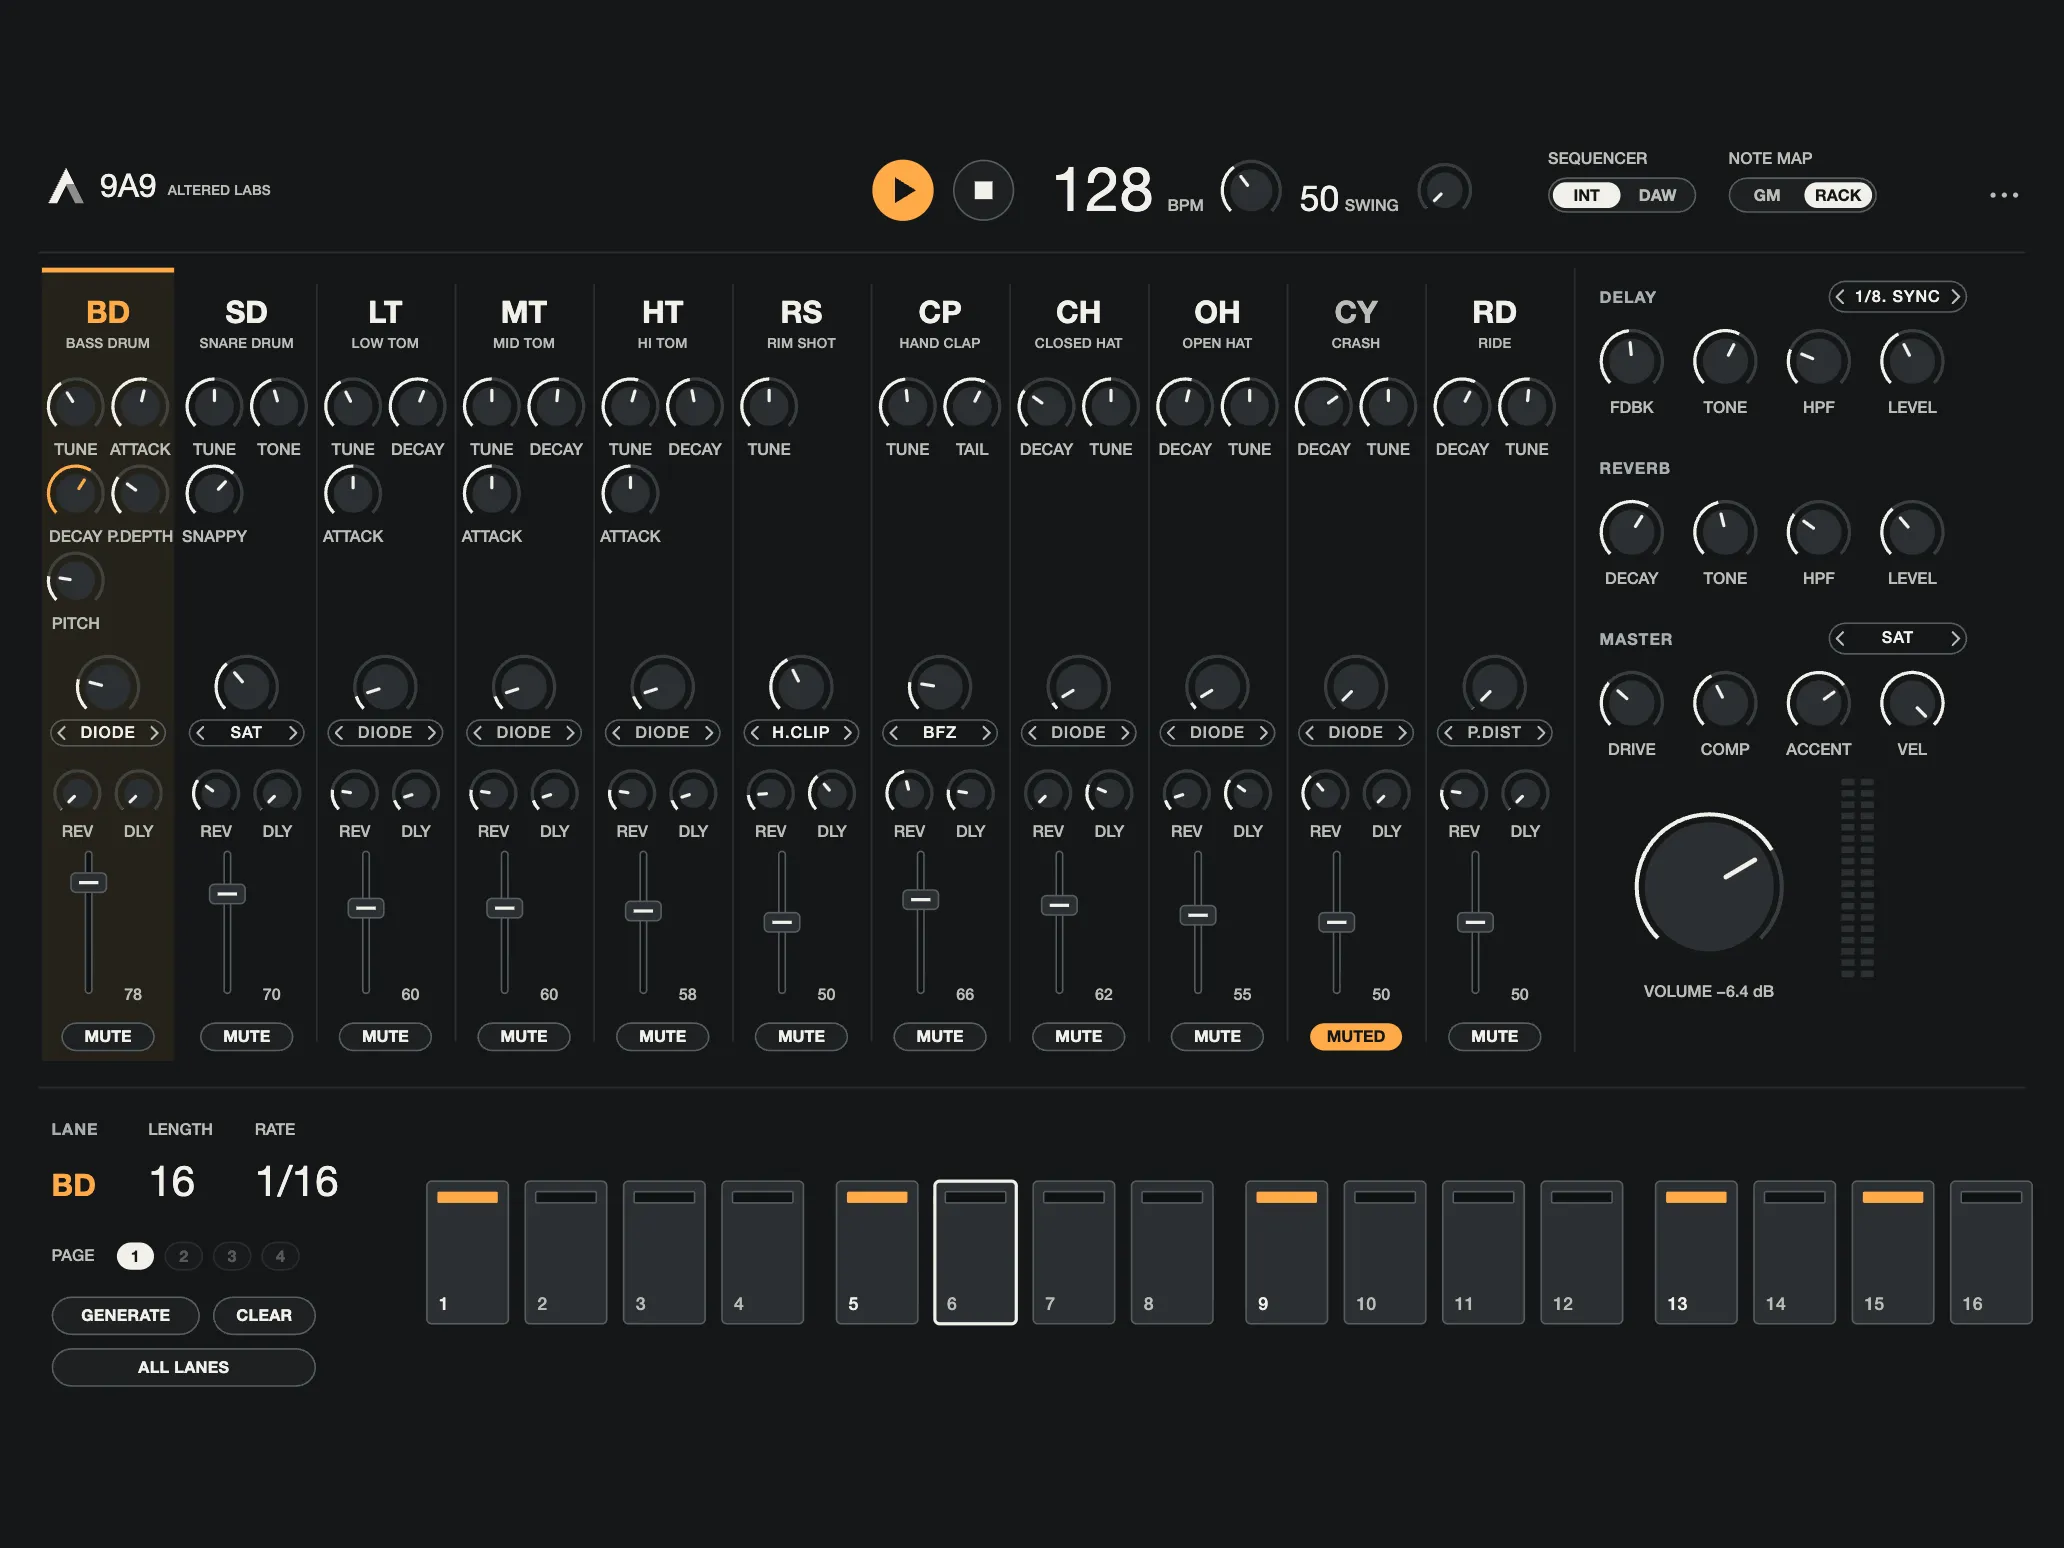
Task: Click the Snare Drum TONE knob
Action: tap(278, 405)
